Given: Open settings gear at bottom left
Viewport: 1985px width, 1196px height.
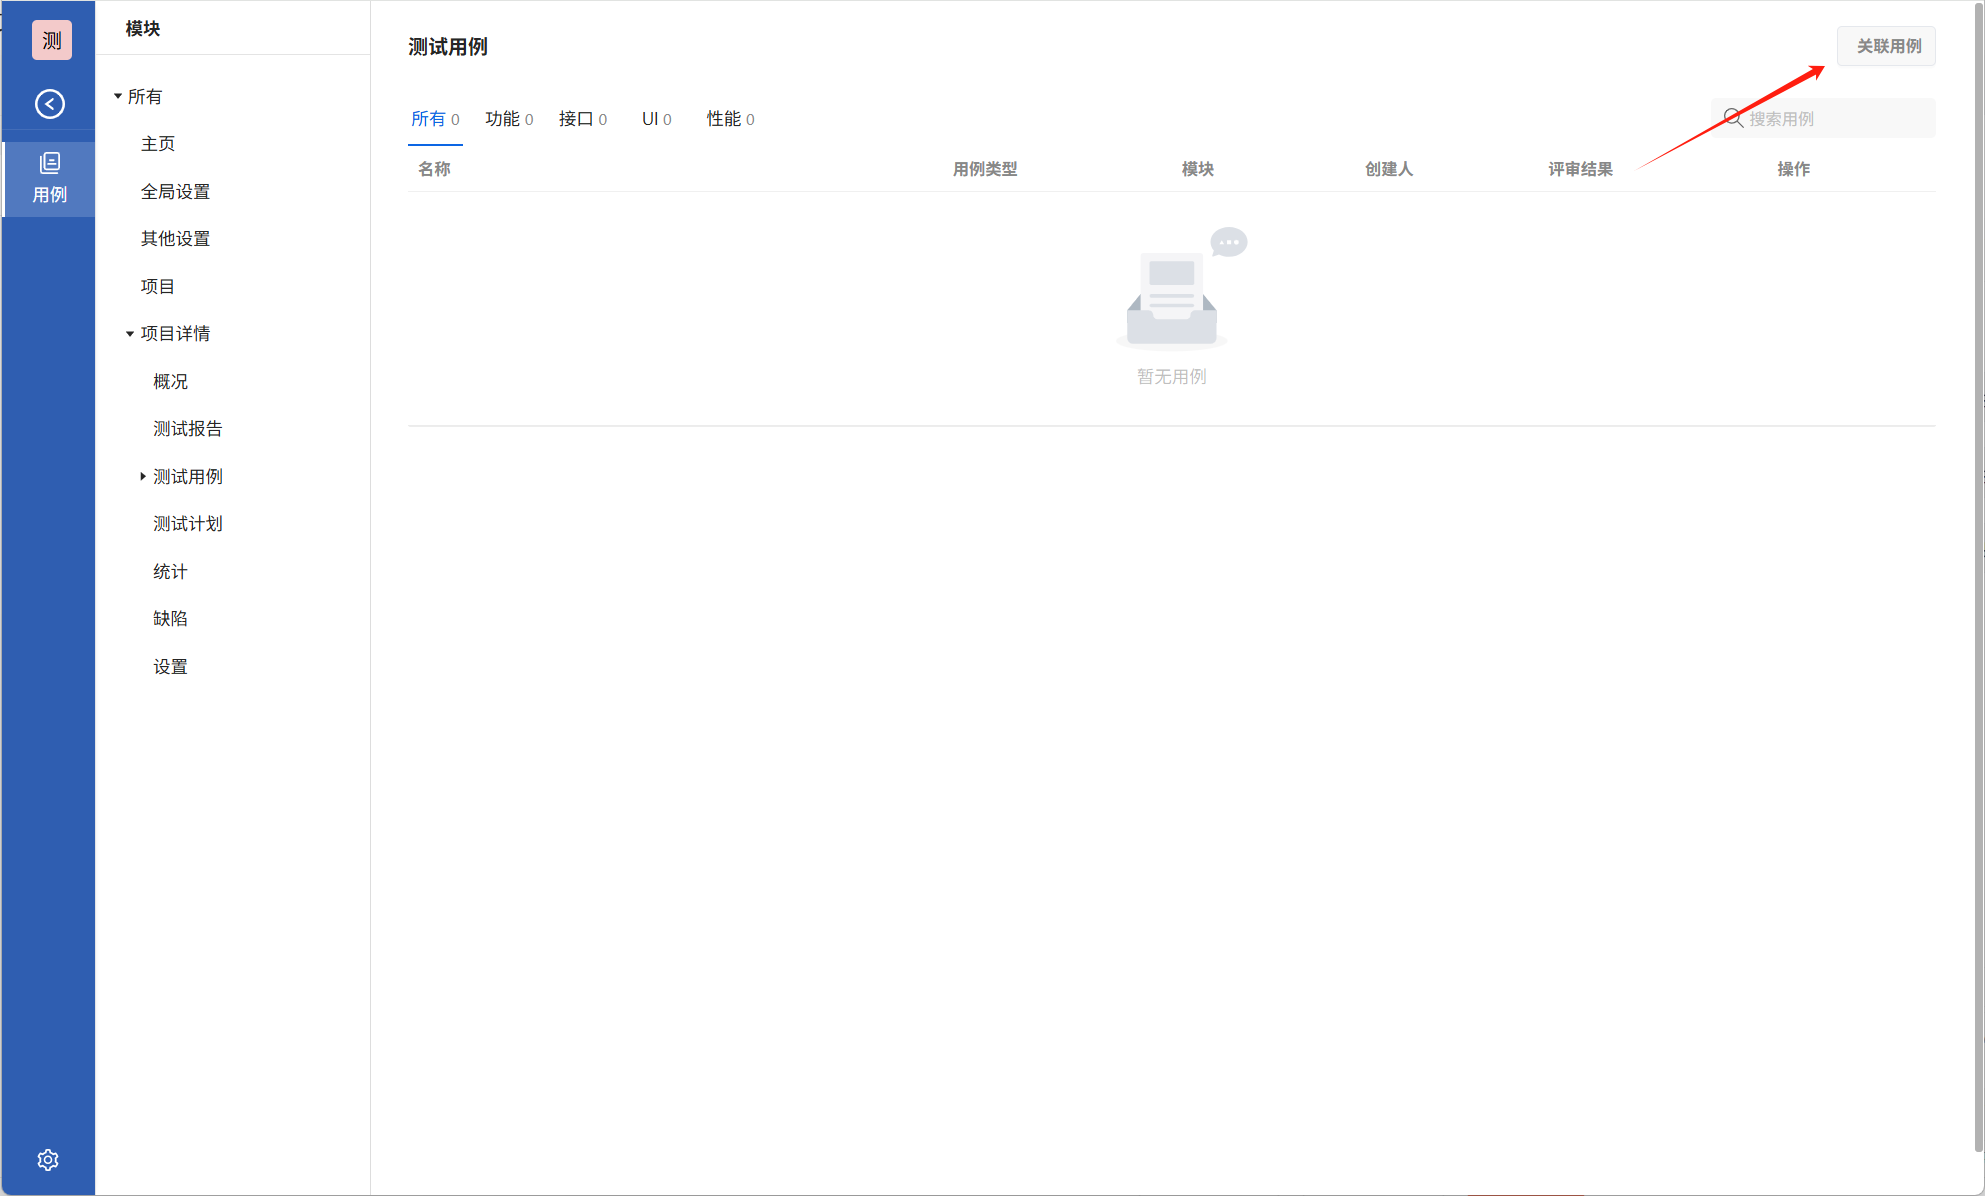Looking at the screenshot, I should (48, 1159).
